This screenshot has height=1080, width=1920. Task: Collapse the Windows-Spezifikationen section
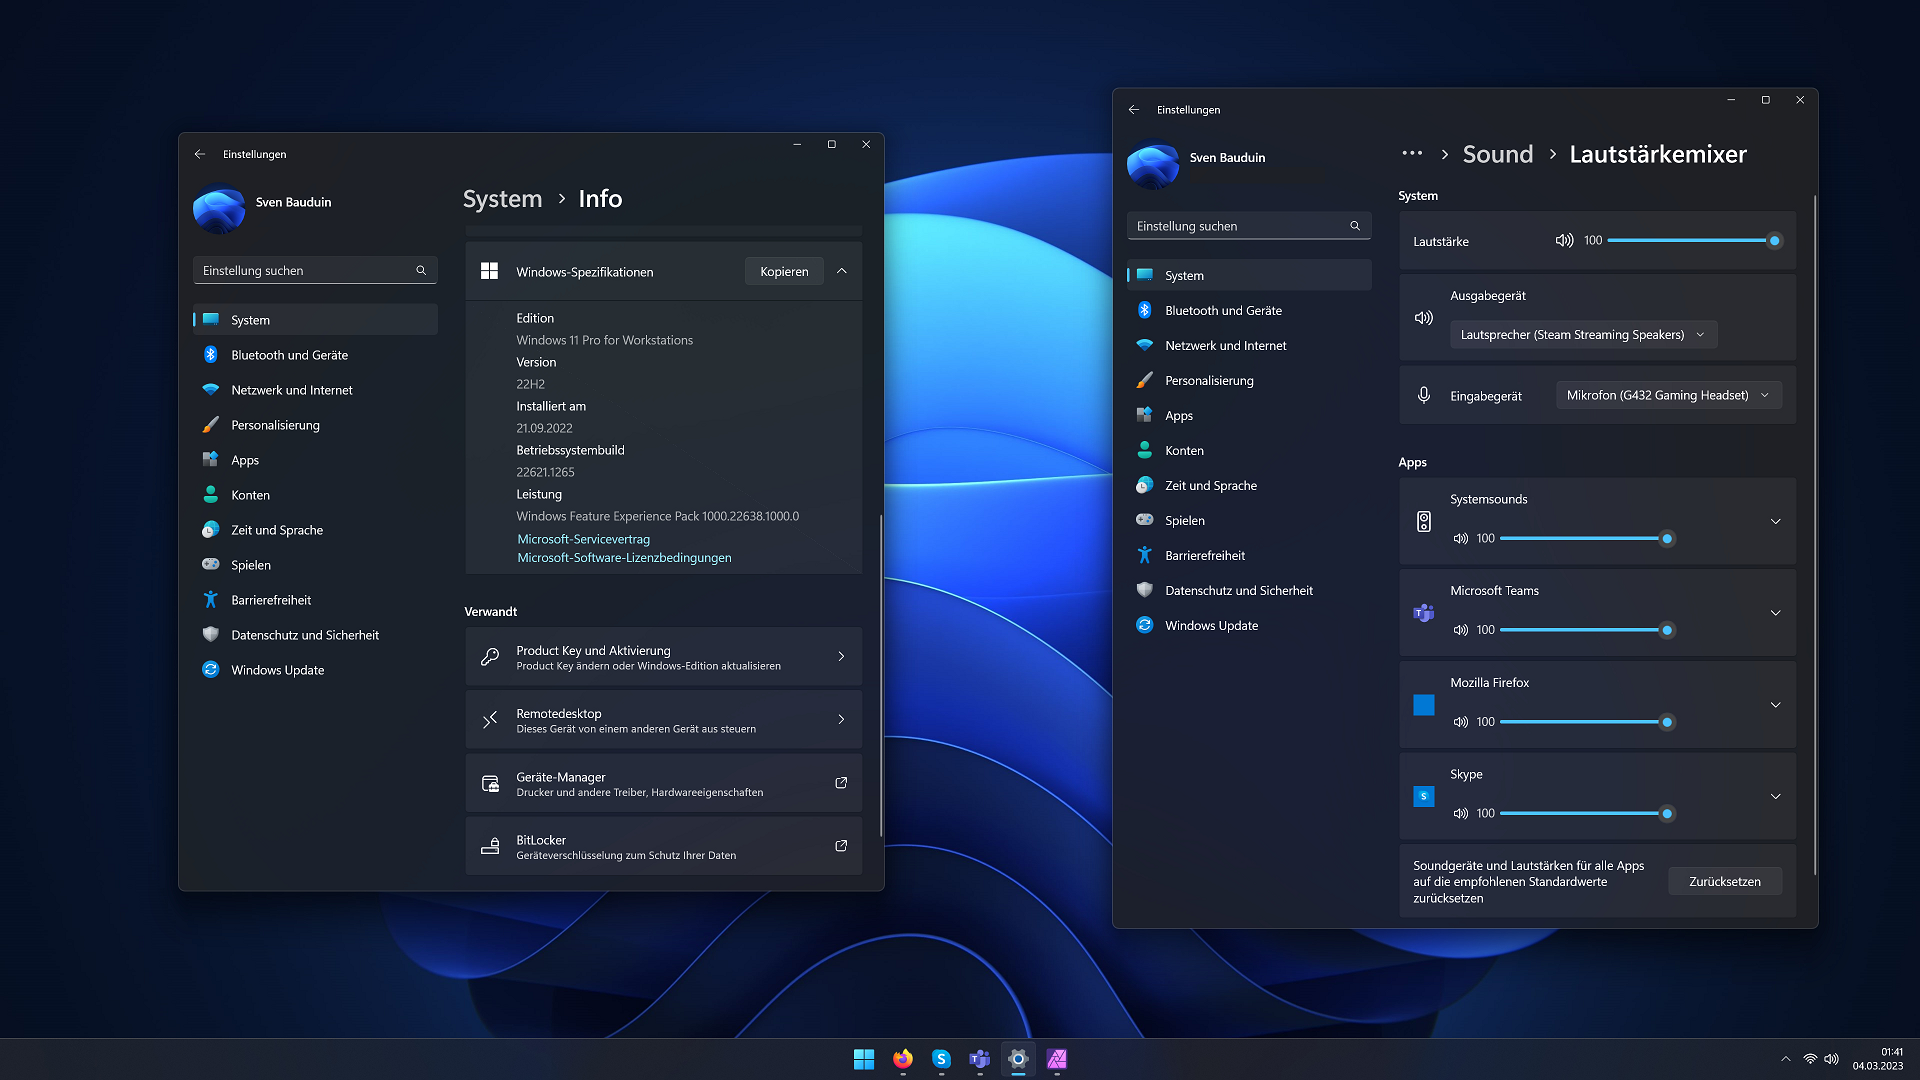coord(842,271)
